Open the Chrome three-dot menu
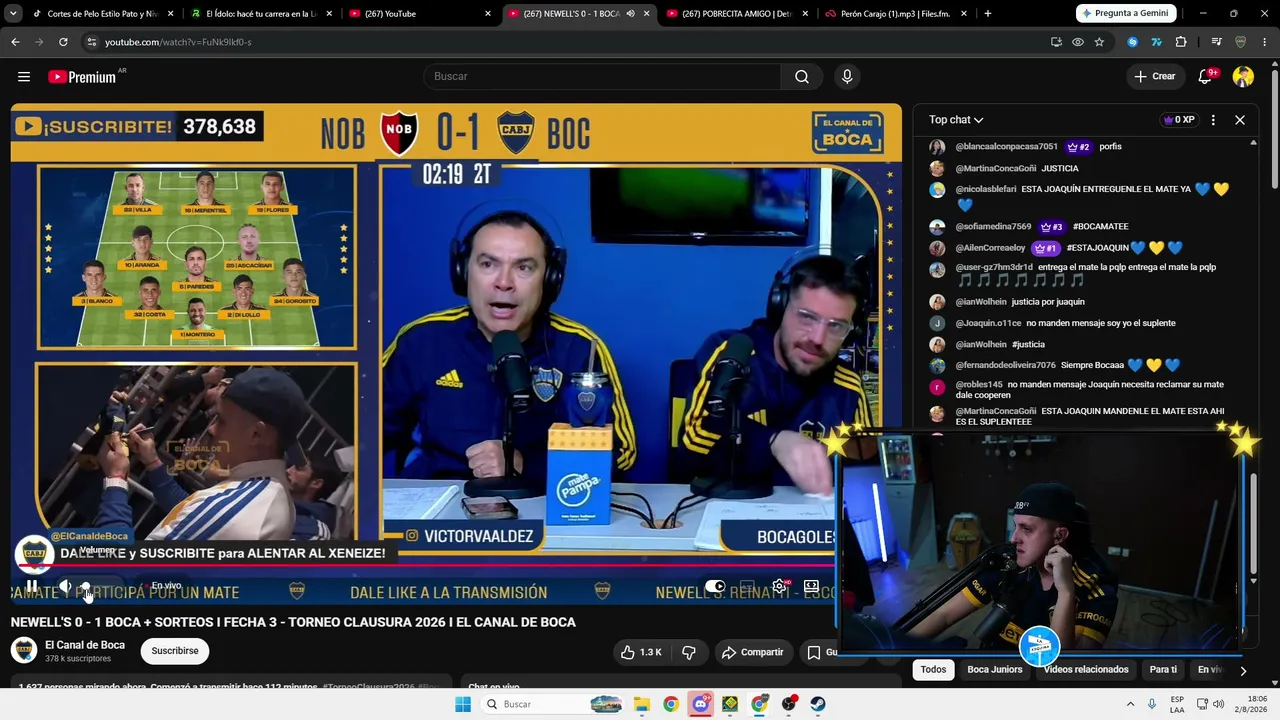Image resolution: width=1280 pixels, height=720 pixels. click(x=1266, y=42)
